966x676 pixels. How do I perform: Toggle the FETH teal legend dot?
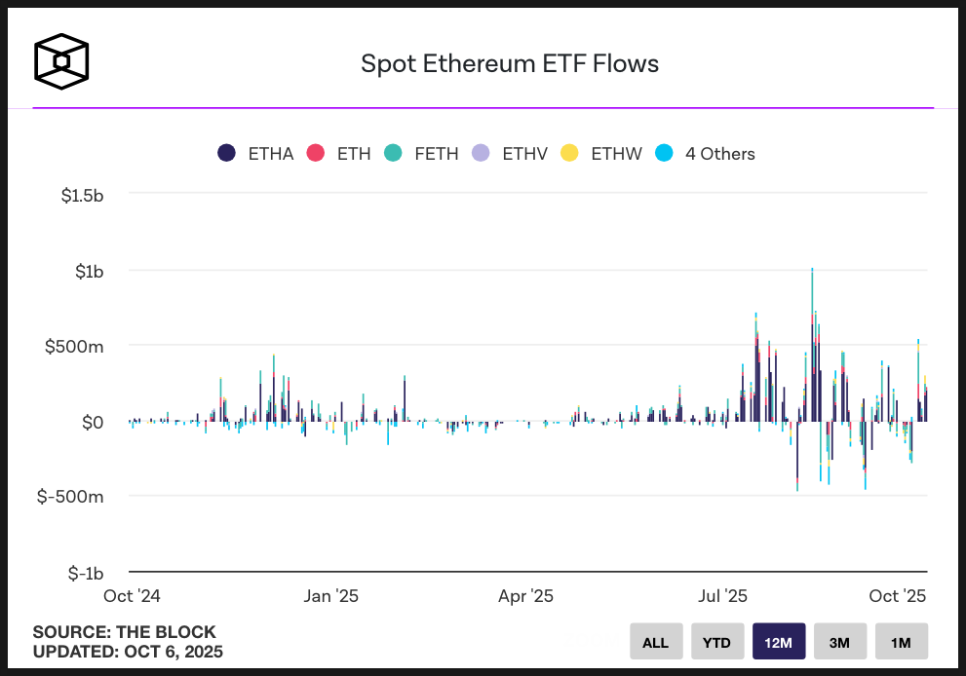[393, 153]
